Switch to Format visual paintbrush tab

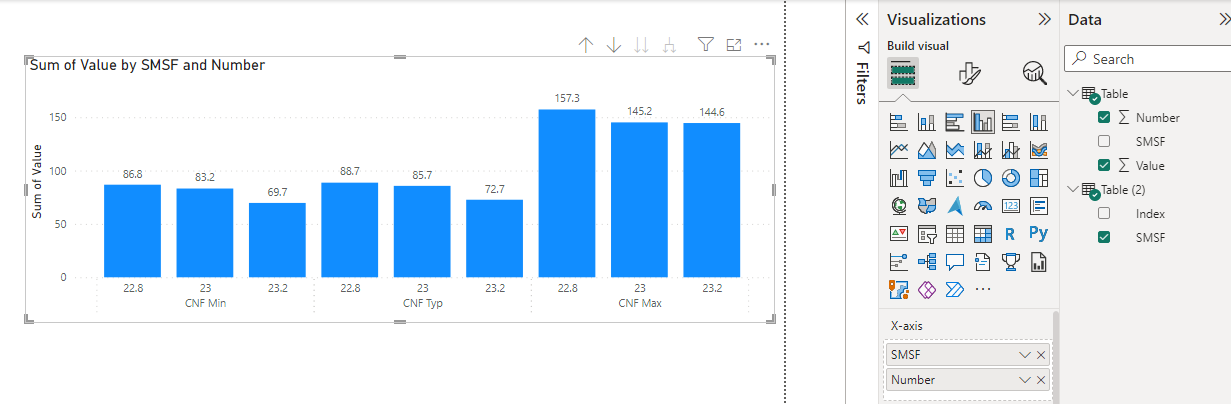[x=969, y=73]
